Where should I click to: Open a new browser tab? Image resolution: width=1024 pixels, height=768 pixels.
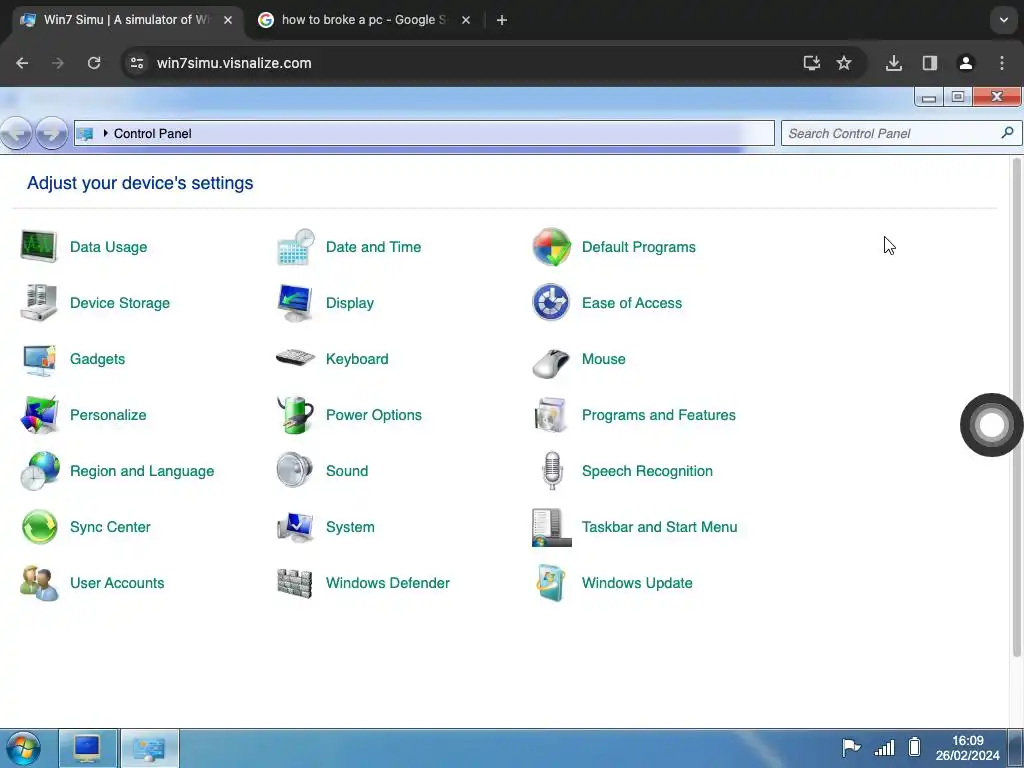(x=502, y=20)
